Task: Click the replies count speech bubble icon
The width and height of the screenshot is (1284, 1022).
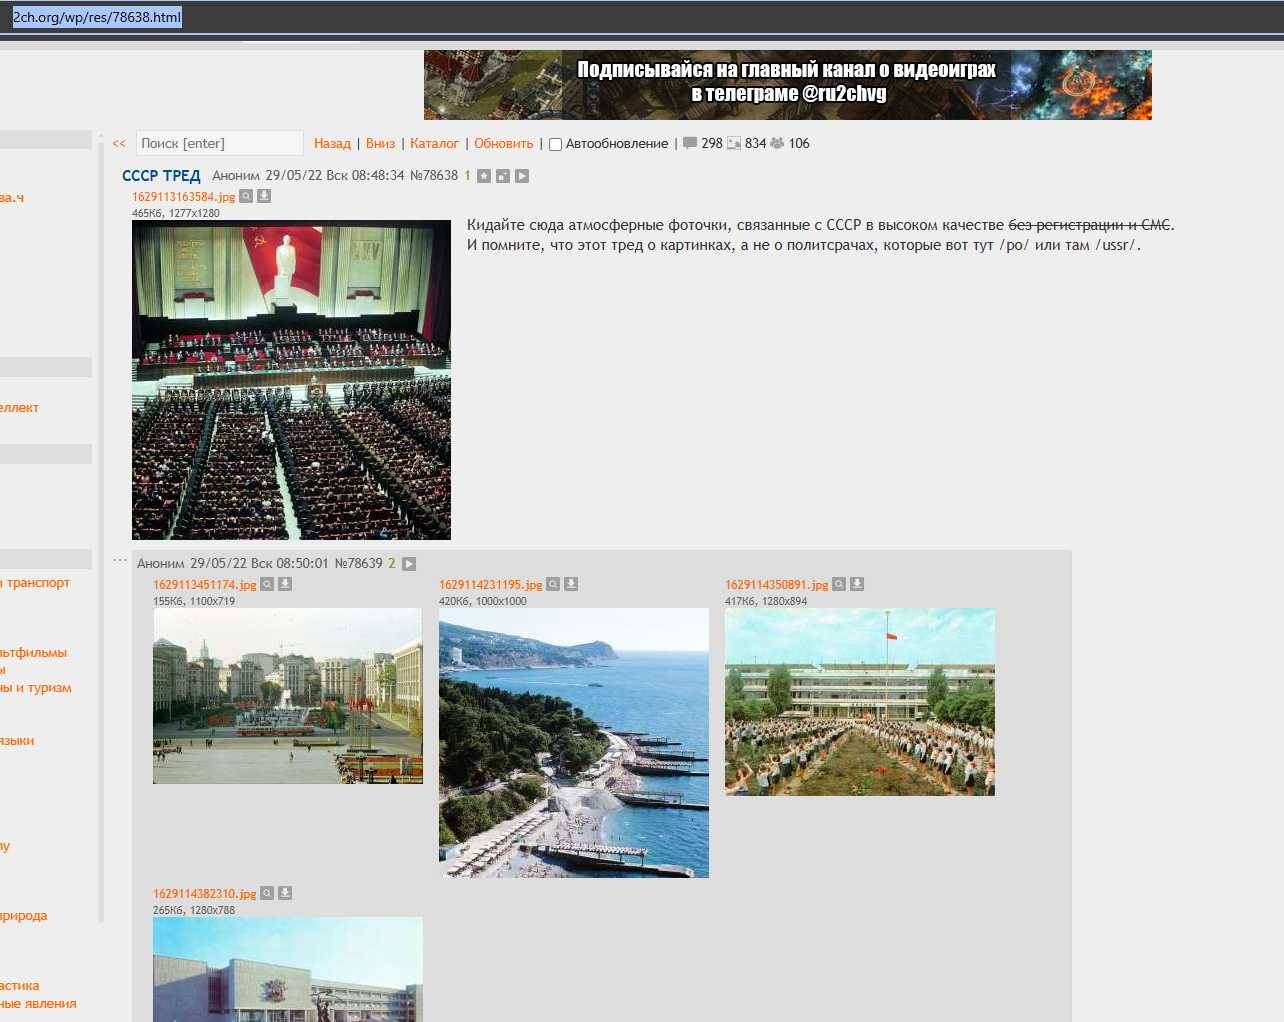Action: click(690, 143)
